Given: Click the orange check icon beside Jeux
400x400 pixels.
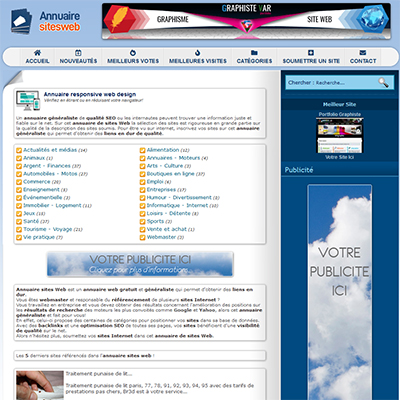Looking at the screenshot, I should [x=19, y=214].
